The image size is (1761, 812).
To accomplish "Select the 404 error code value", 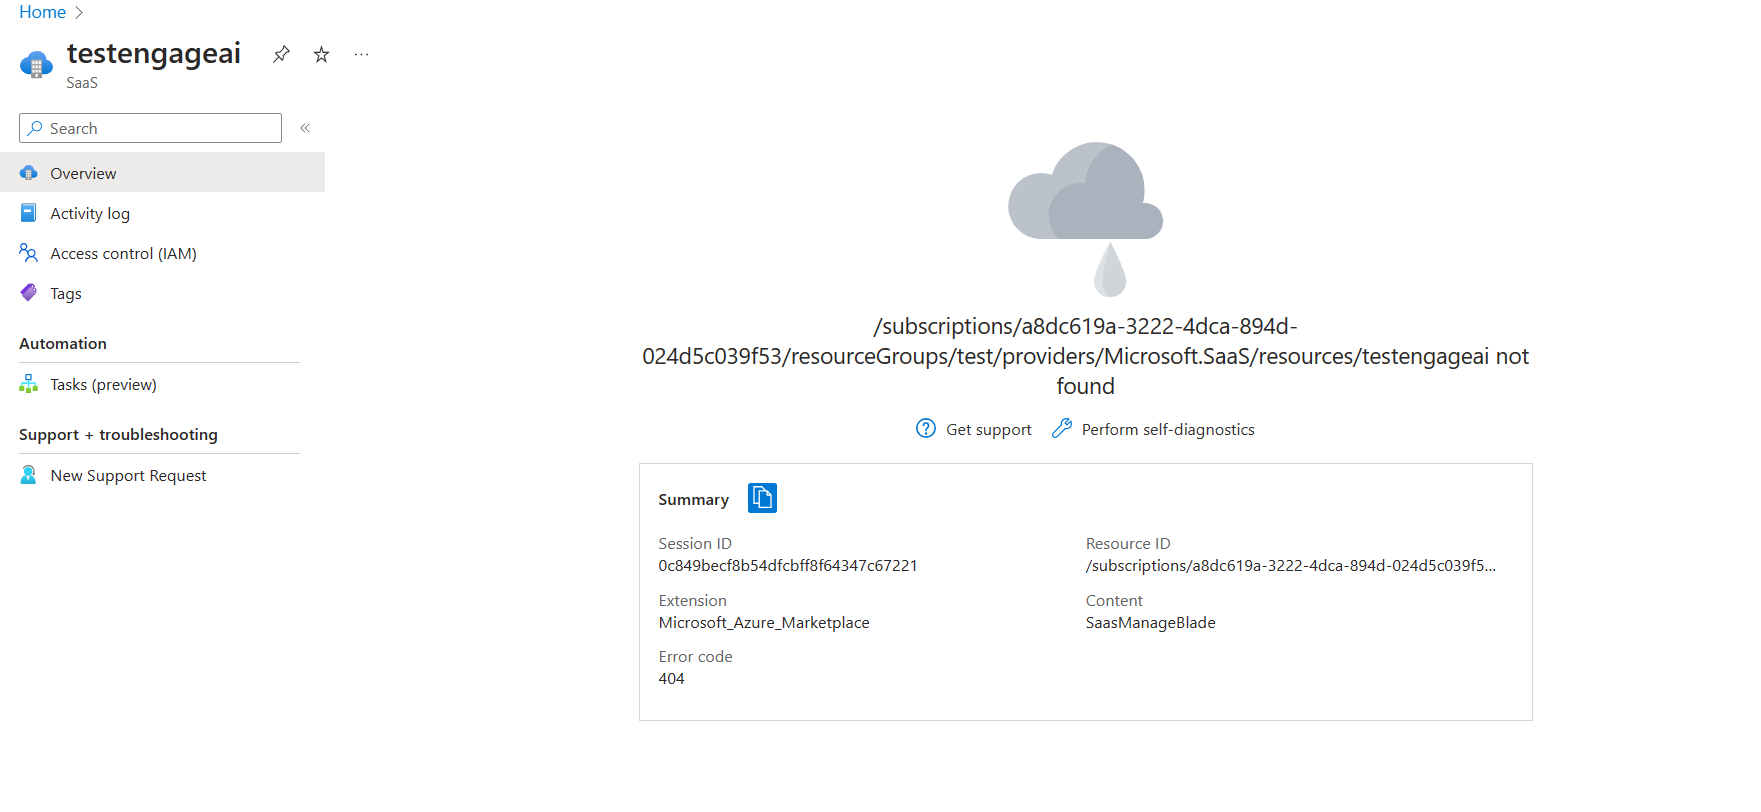I will 671,679.
